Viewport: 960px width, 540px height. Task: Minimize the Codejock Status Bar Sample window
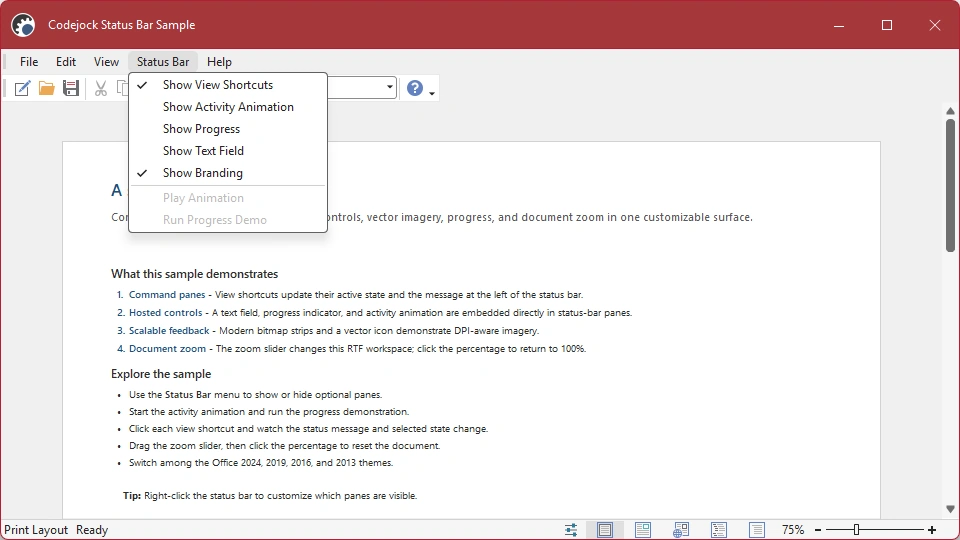pos(839,25)
